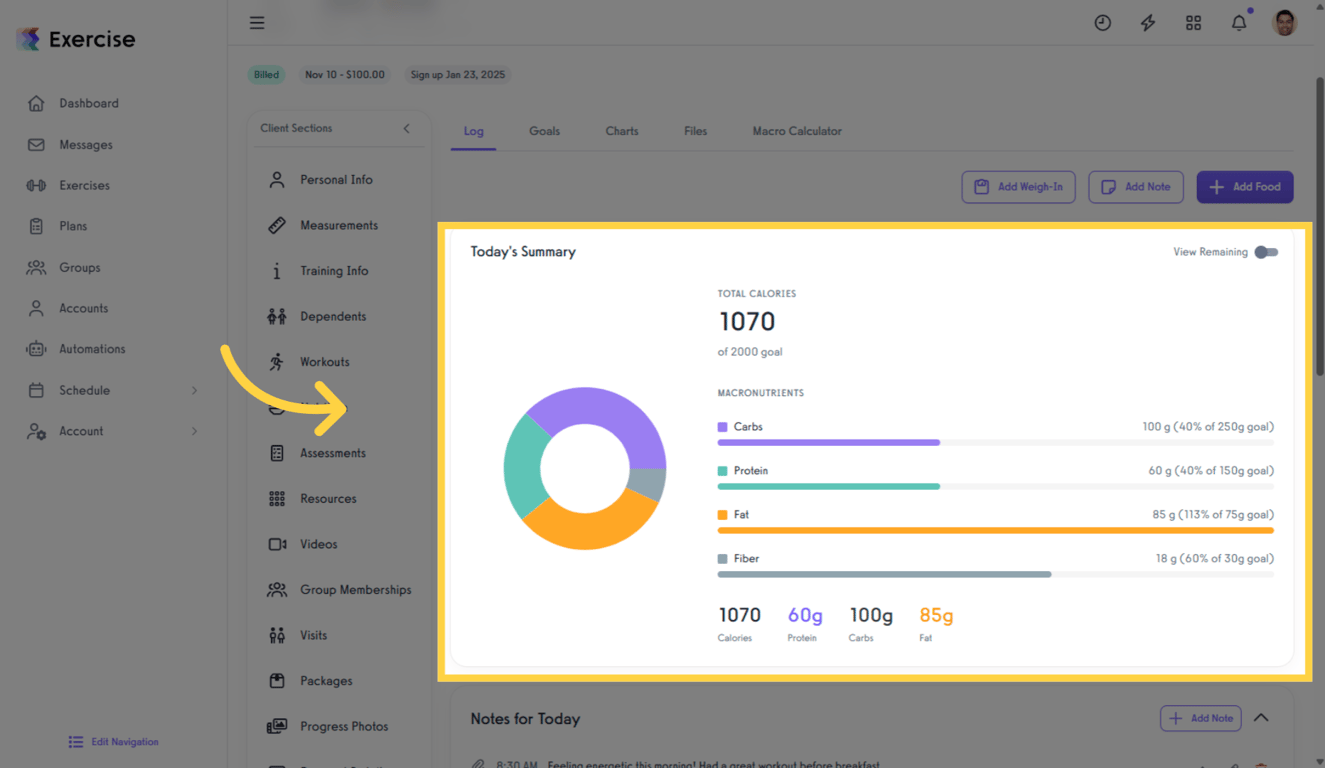Viewport: 1325px width, 768px height.
Task: Click the Add Weigh-In button
Action: 1018,187
